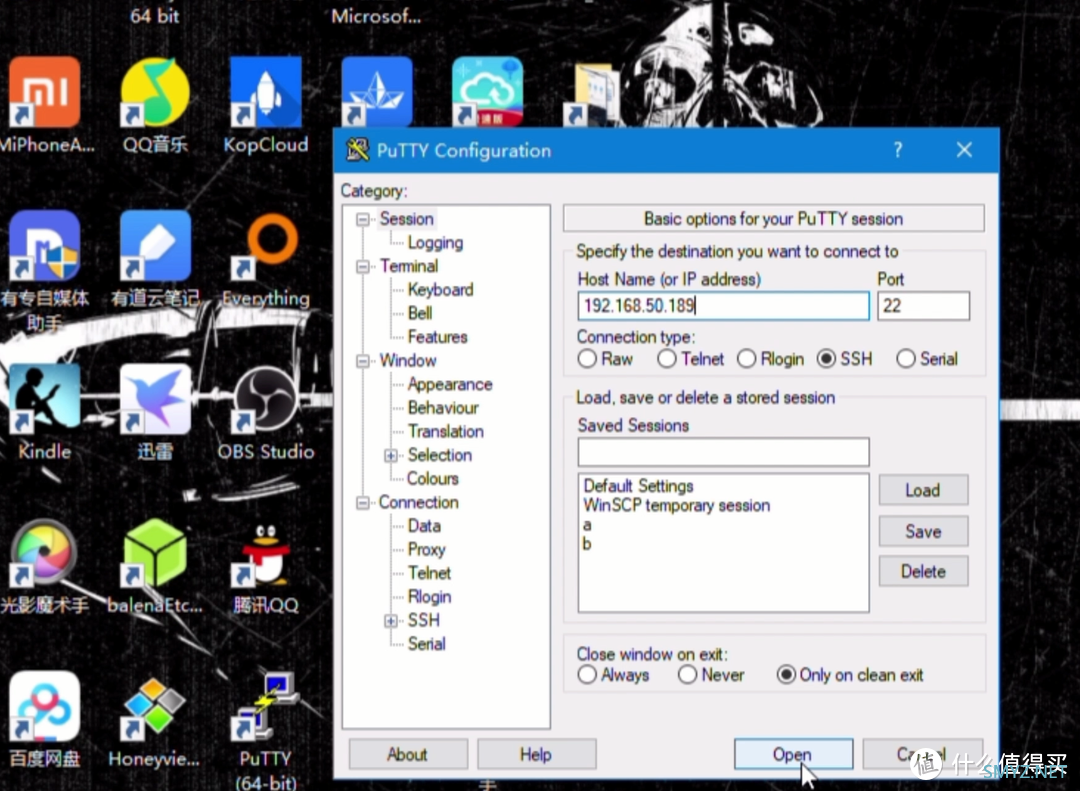This screenshot has width=1080, height=791.
Task: Select the Session category label
Action: 406,219
